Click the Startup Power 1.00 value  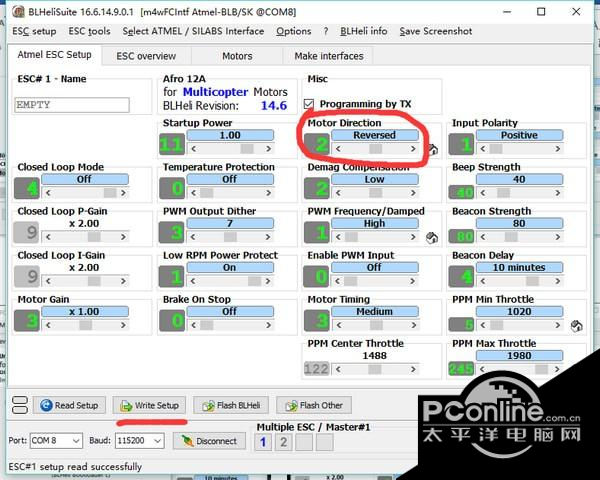point(230,135)
